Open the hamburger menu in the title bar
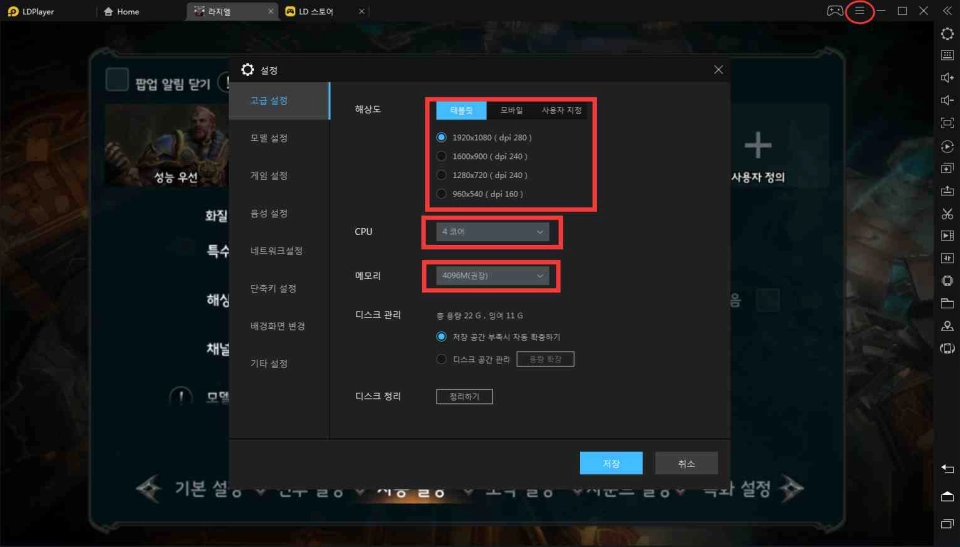 (860, 11)
